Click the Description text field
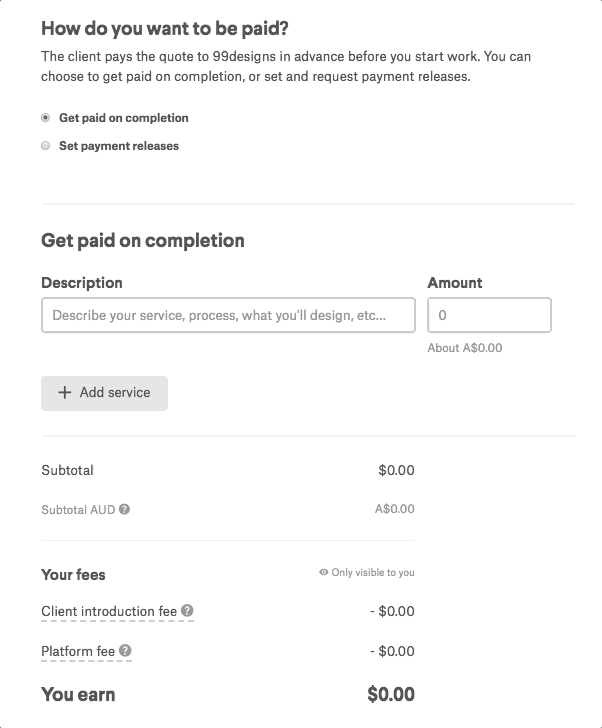 (x=228, y=315)
